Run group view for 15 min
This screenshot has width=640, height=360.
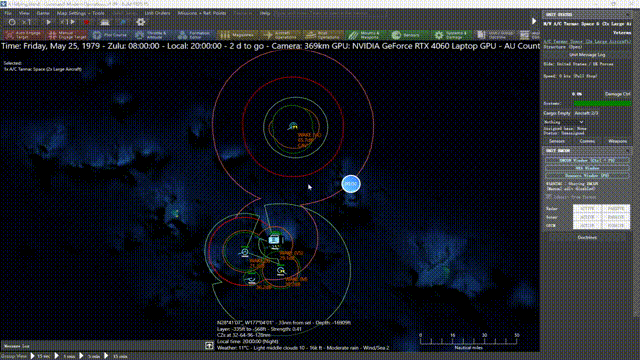pyautogui.click(x=116, y=356)
